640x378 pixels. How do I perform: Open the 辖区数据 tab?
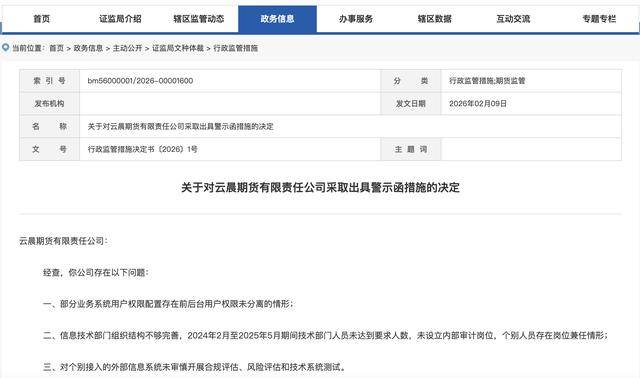point(435,19)
